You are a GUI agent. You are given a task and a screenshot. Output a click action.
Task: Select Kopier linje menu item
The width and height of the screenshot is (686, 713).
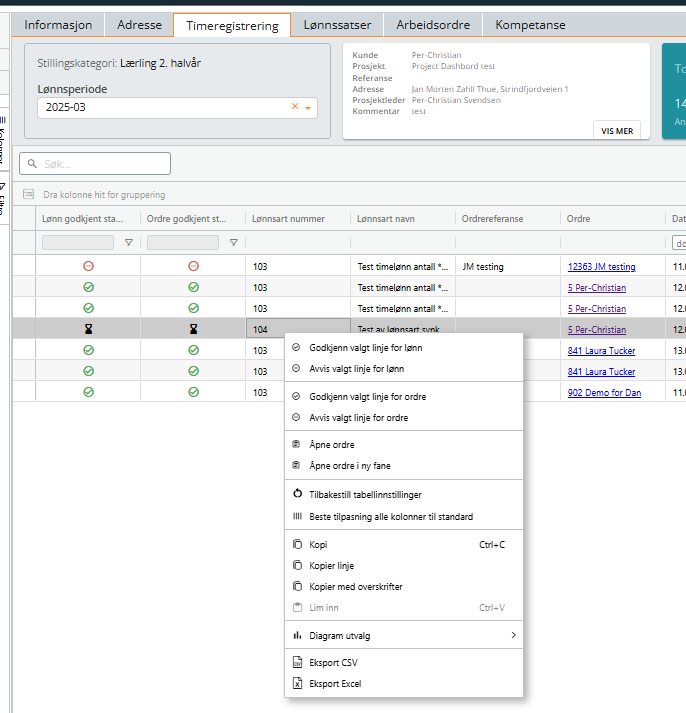pyautogui.click(x=404, y=566)
